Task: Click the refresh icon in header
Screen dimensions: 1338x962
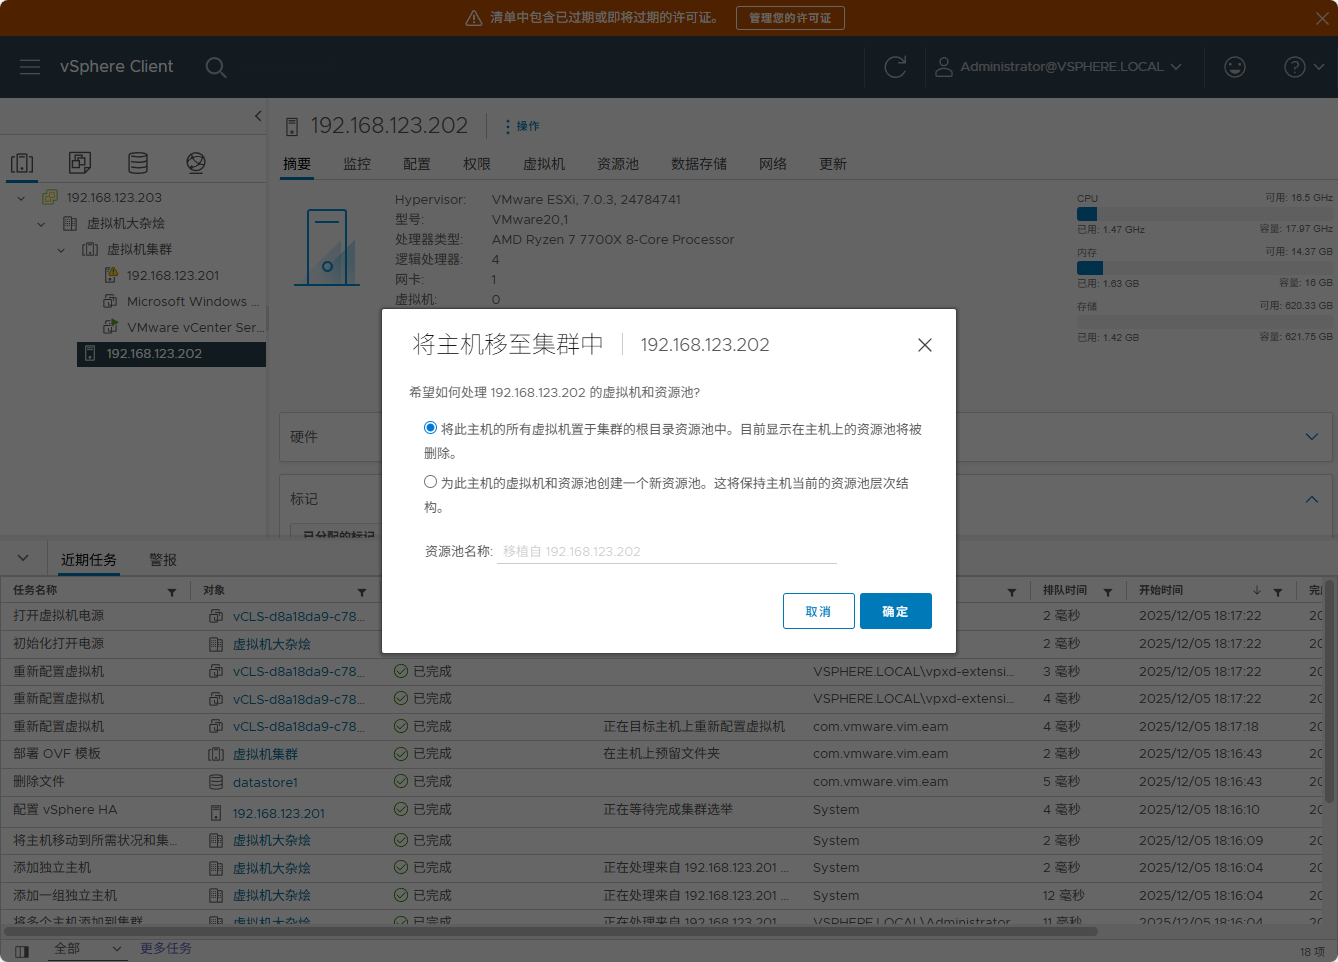Action: point(895,67)
